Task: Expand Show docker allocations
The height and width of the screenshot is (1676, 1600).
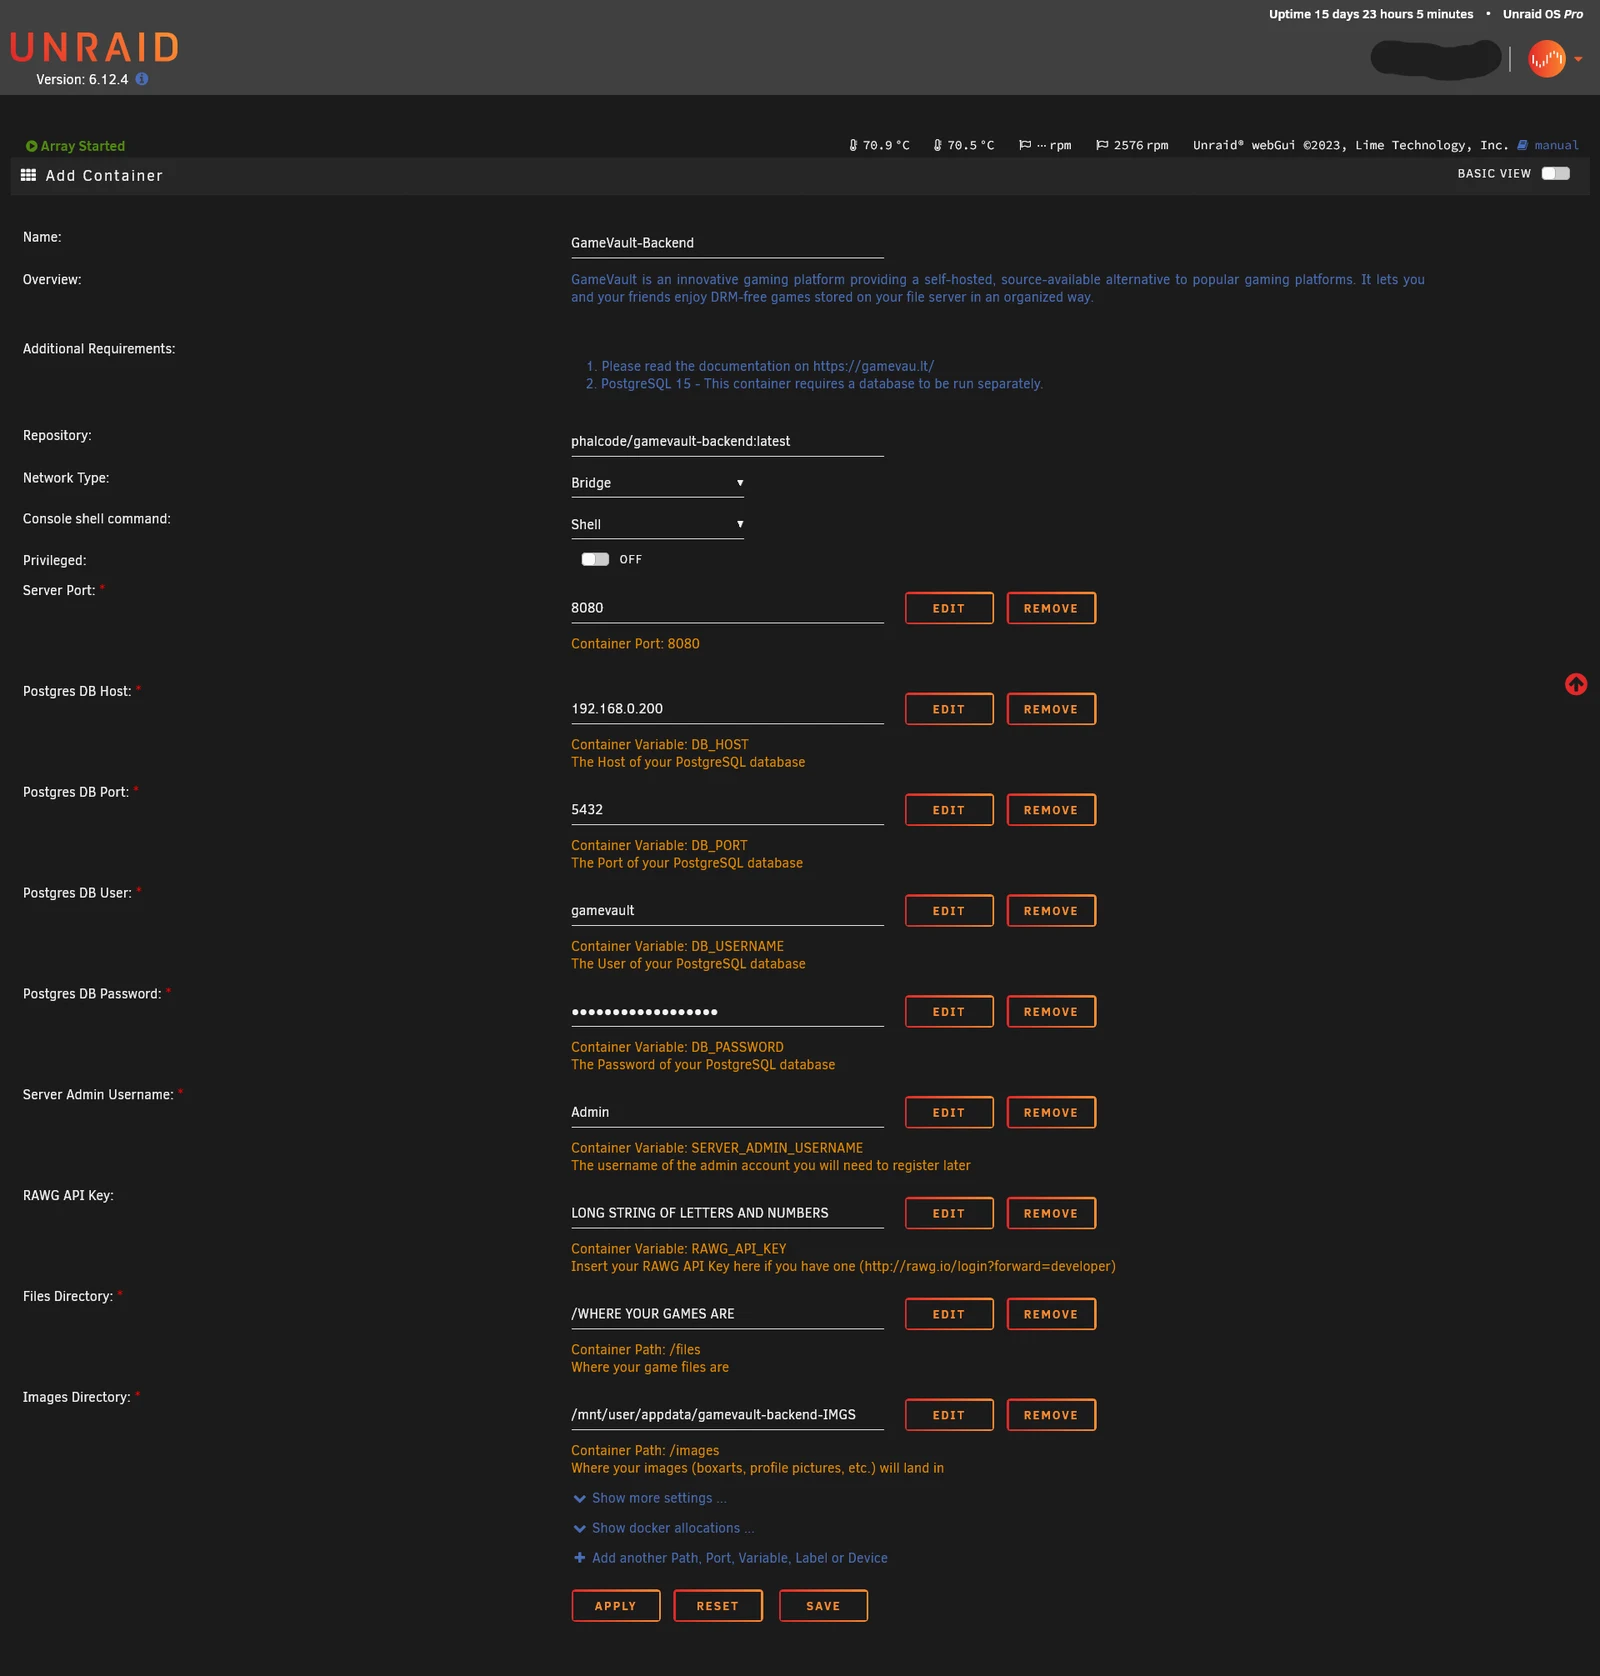Action: point(664,1528)
